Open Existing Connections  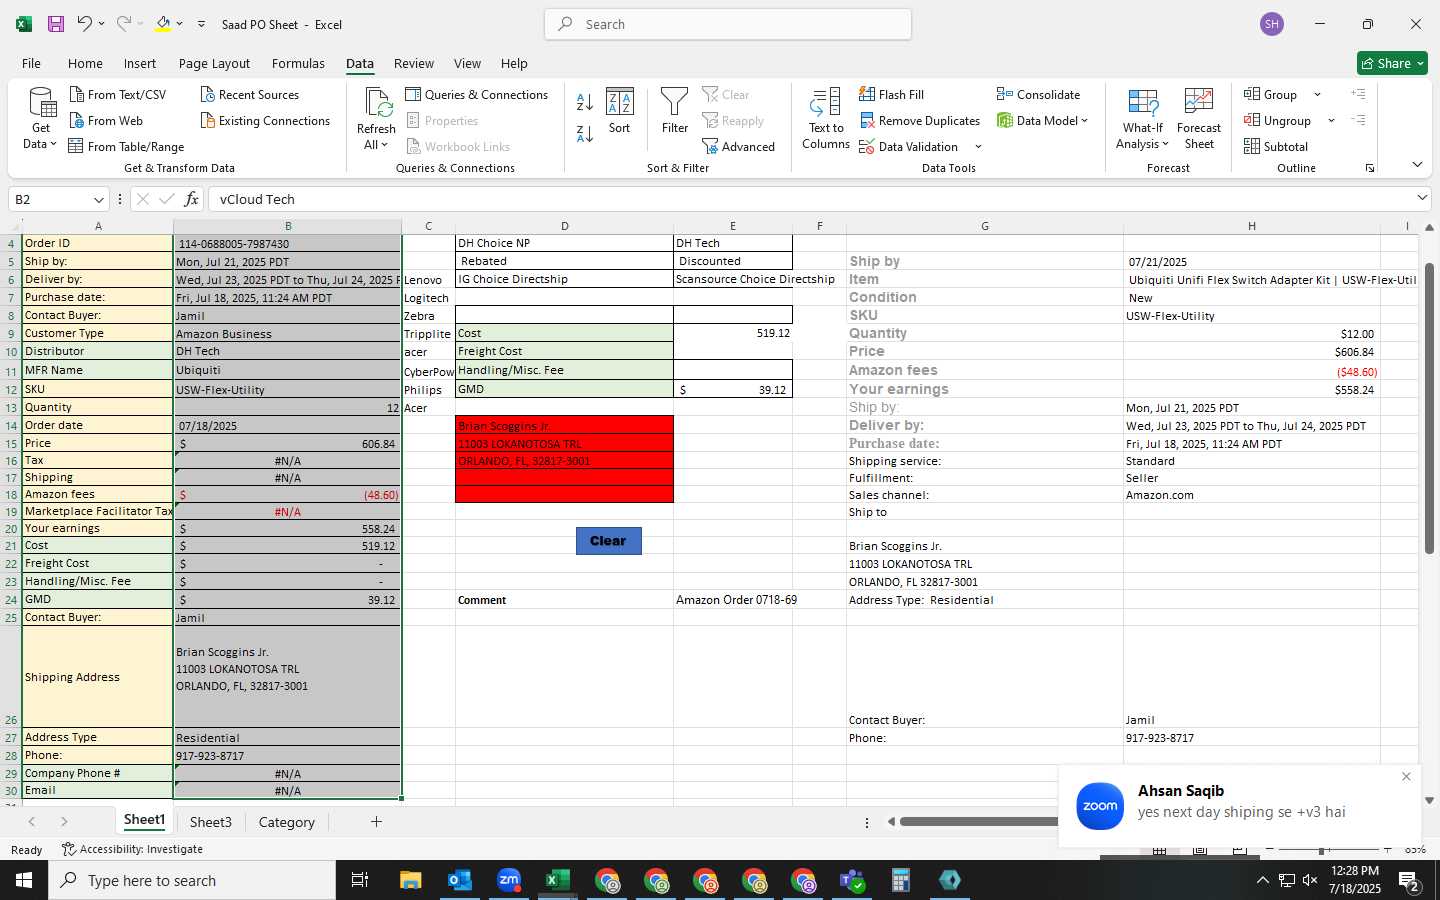(265, 120)
